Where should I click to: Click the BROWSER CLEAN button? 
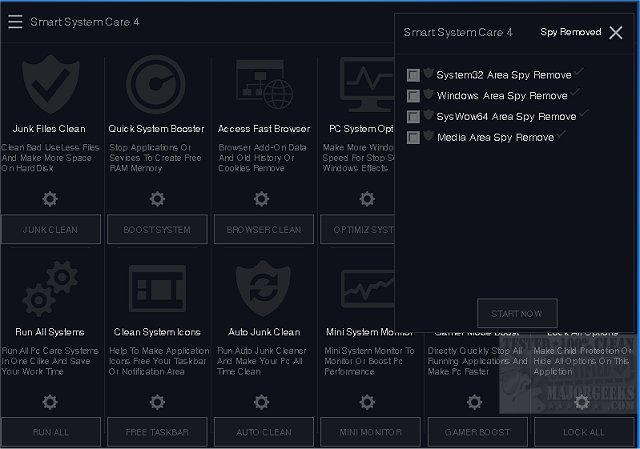(x=264, y=229)
